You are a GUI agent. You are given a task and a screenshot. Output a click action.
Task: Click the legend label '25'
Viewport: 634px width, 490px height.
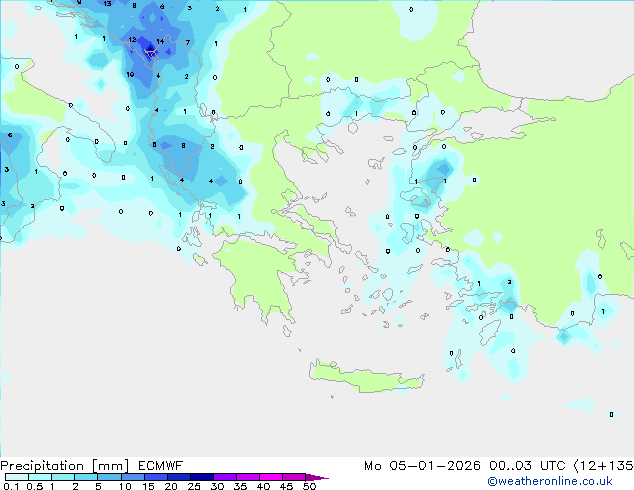194,486
